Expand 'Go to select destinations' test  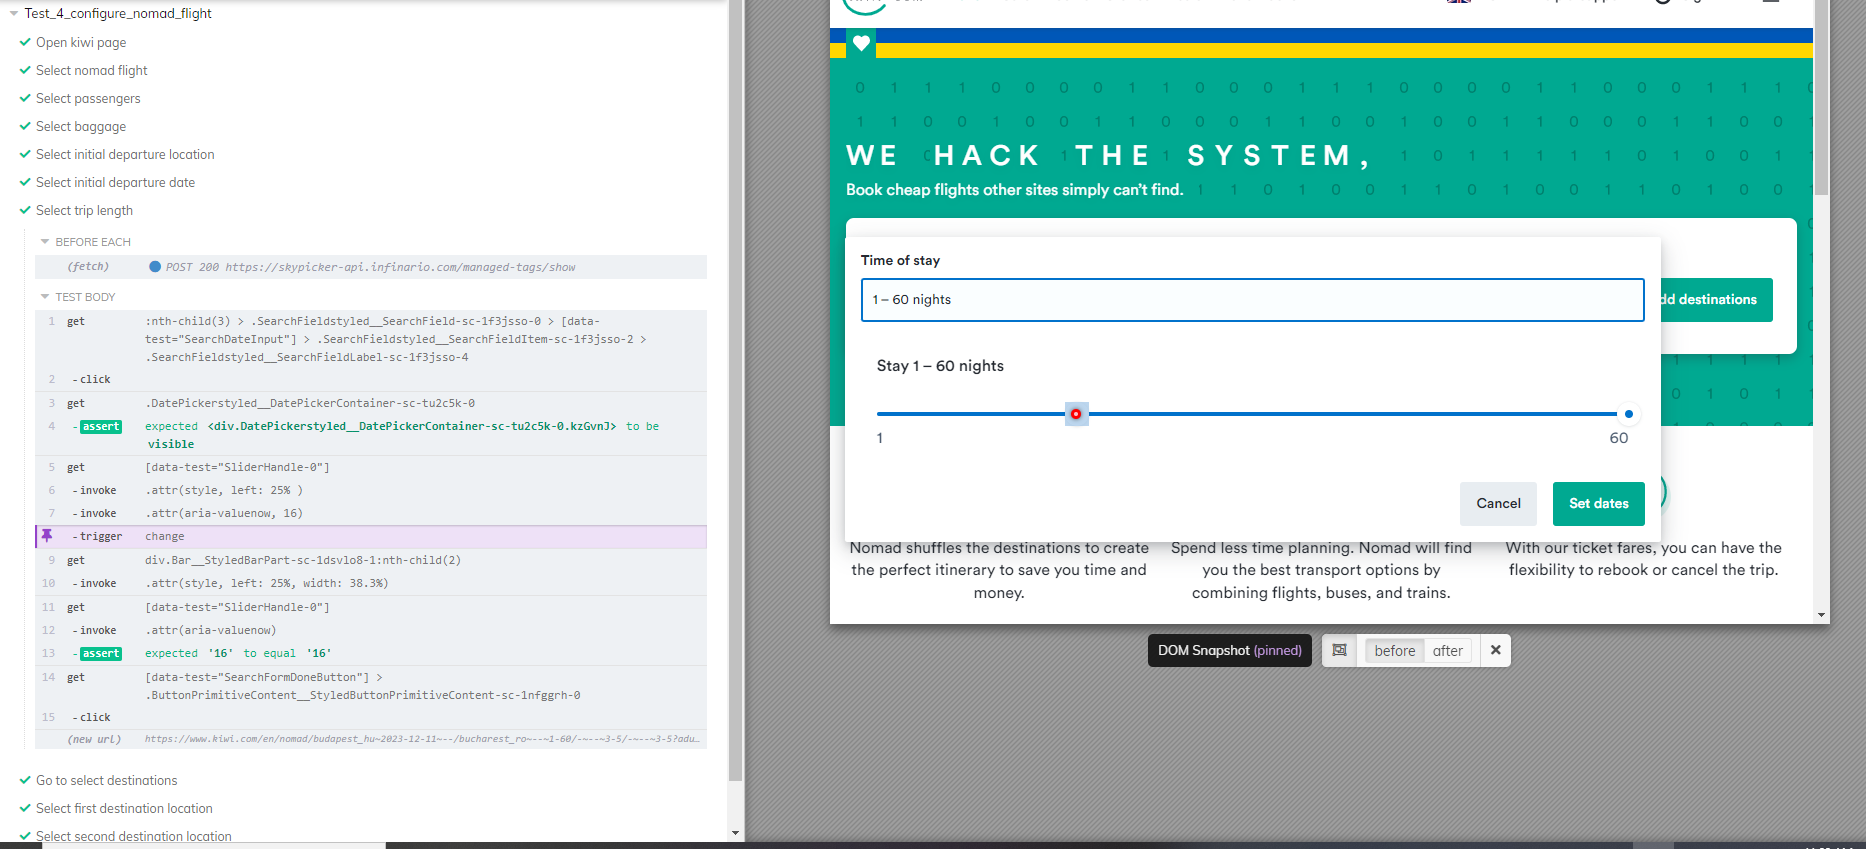tap(106, 780)
